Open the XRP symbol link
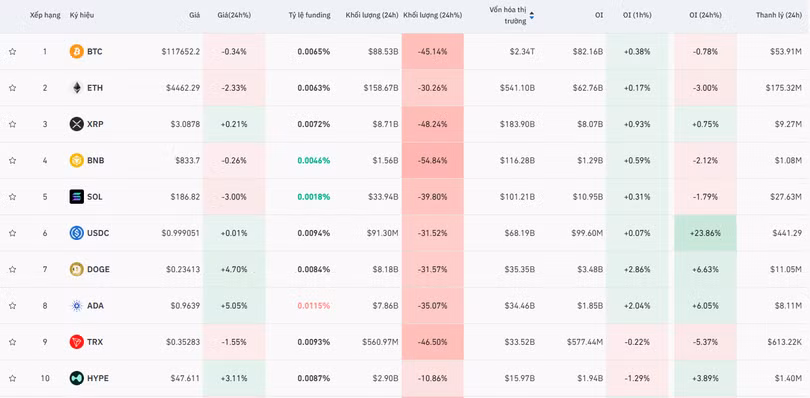The image size is (810, 398). point(95,124)
